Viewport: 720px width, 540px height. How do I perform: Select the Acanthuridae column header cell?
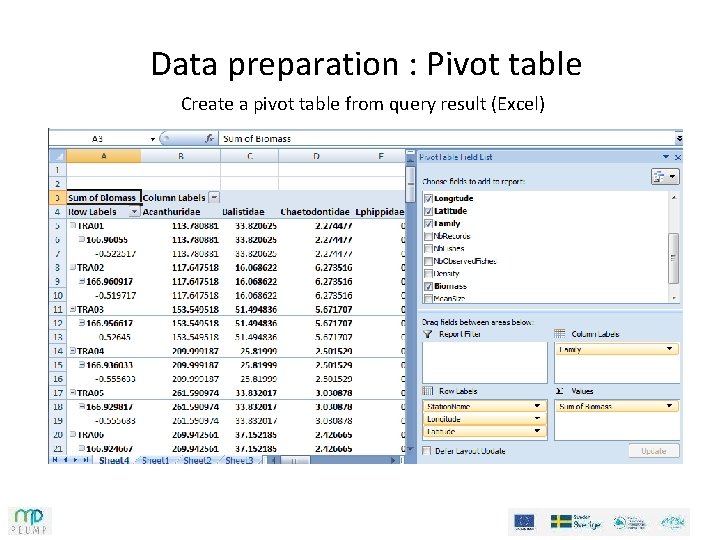[180, 212]
